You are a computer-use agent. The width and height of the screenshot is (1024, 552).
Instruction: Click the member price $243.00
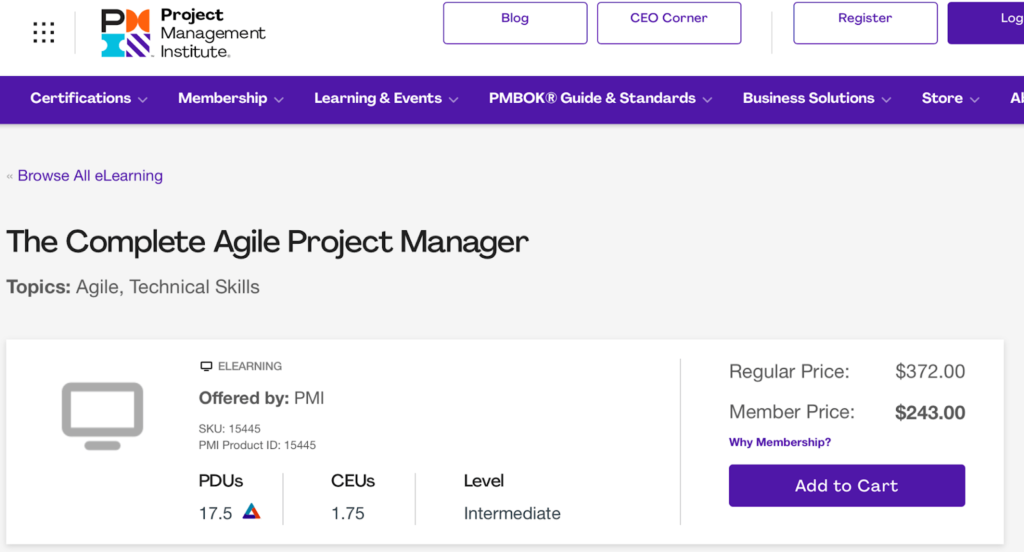pyautogui.click(x=930, y=413)
